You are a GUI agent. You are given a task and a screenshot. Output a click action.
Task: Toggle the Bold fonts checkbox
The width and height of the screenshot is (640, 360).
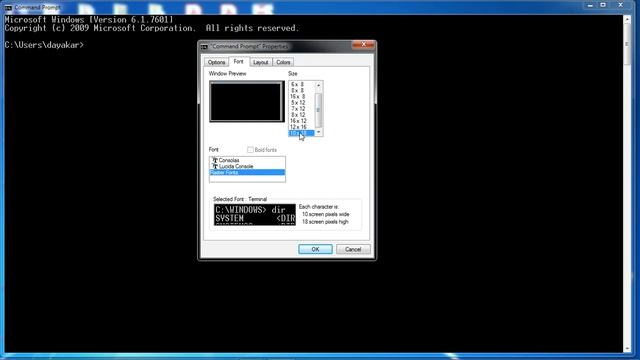(x=250, y=150)
